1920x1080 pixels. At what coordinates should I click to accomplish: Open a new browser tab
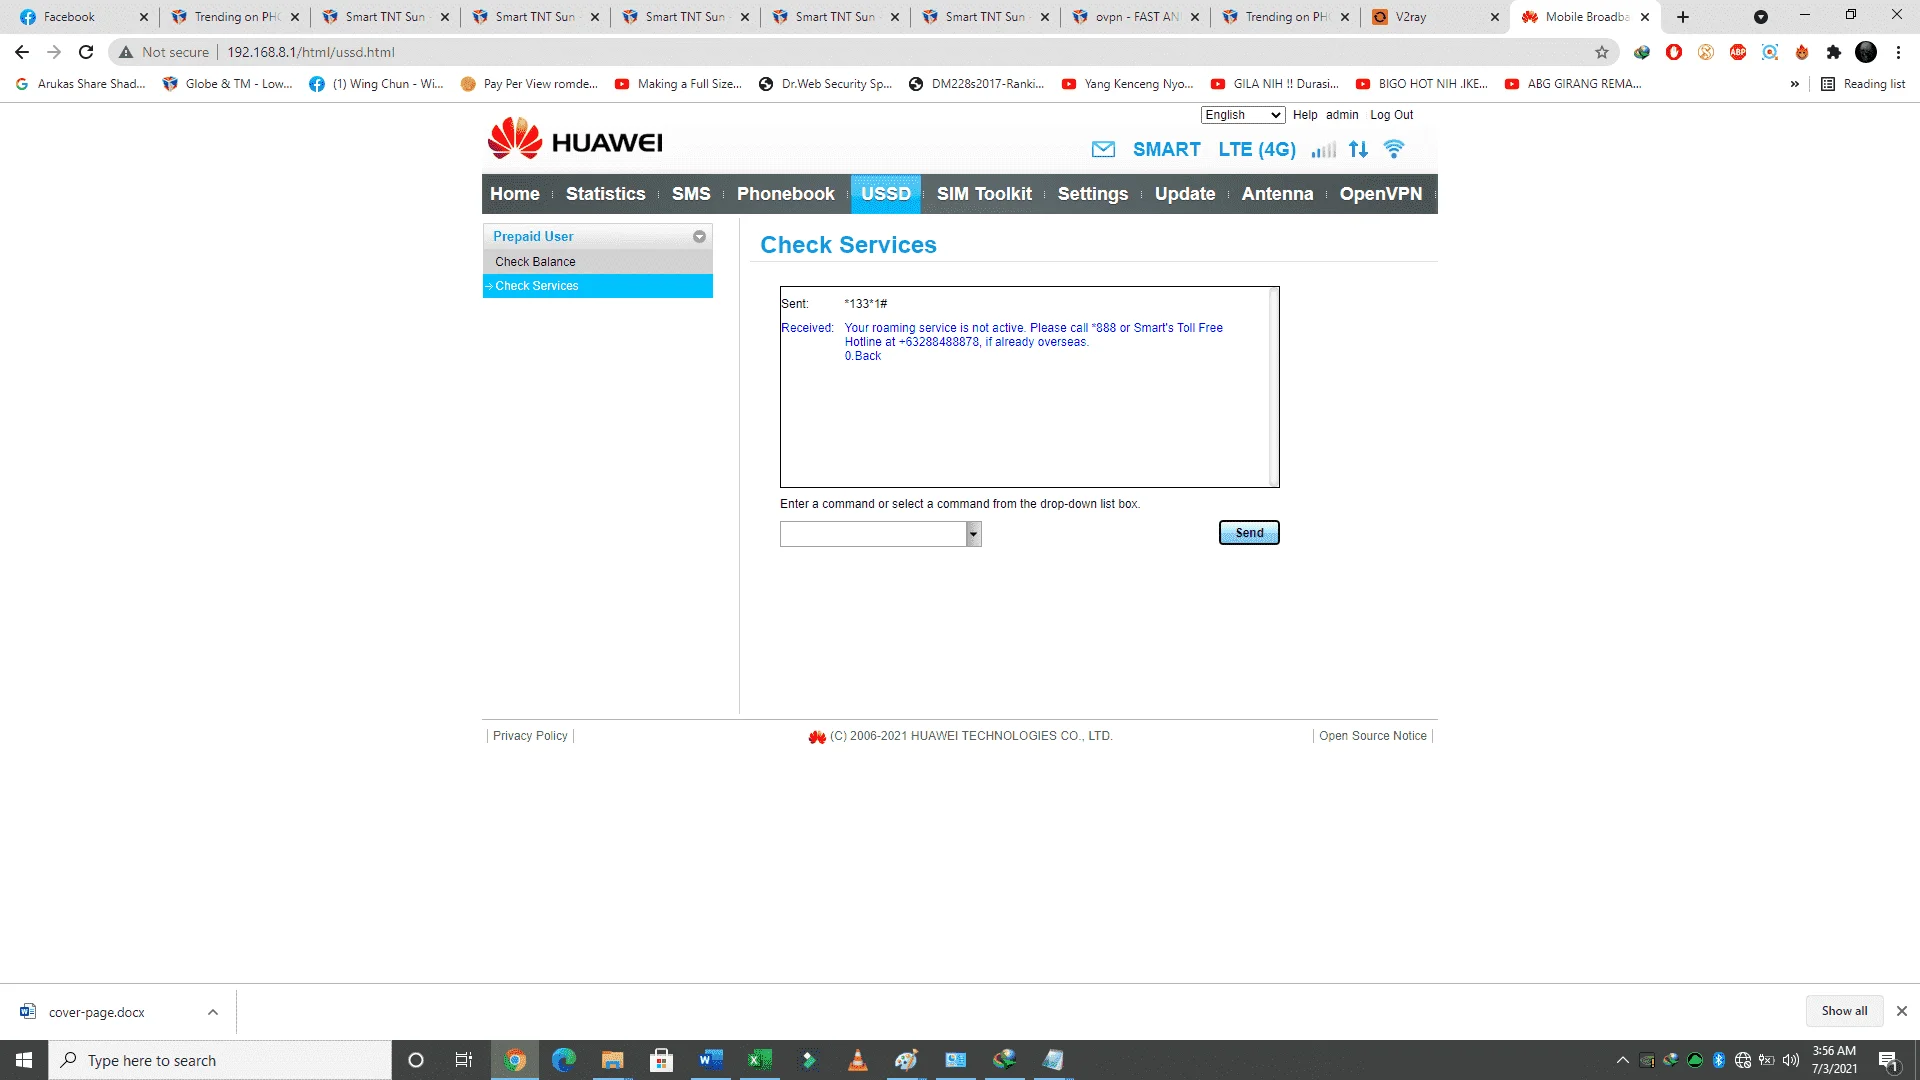tap(1683, 17)
